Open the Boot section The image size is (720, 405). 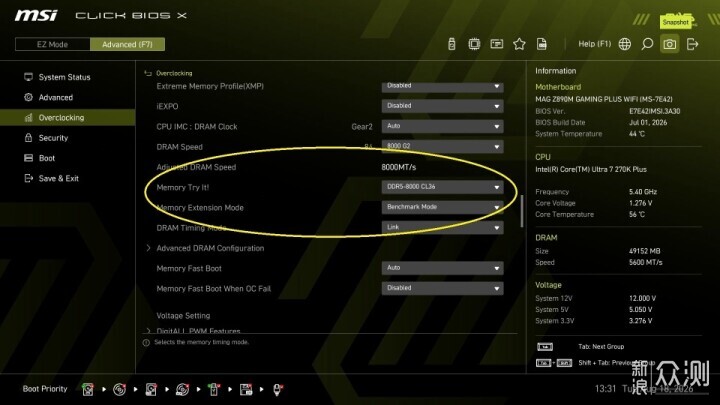[x=47, y=158]
